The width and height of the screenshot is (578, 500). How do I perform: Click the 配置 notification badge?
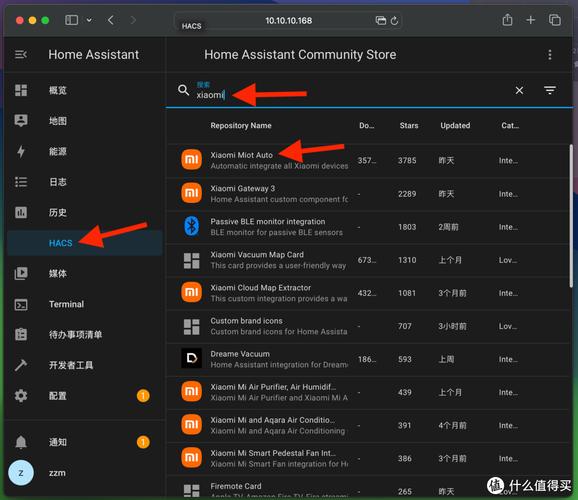(143, 396)
